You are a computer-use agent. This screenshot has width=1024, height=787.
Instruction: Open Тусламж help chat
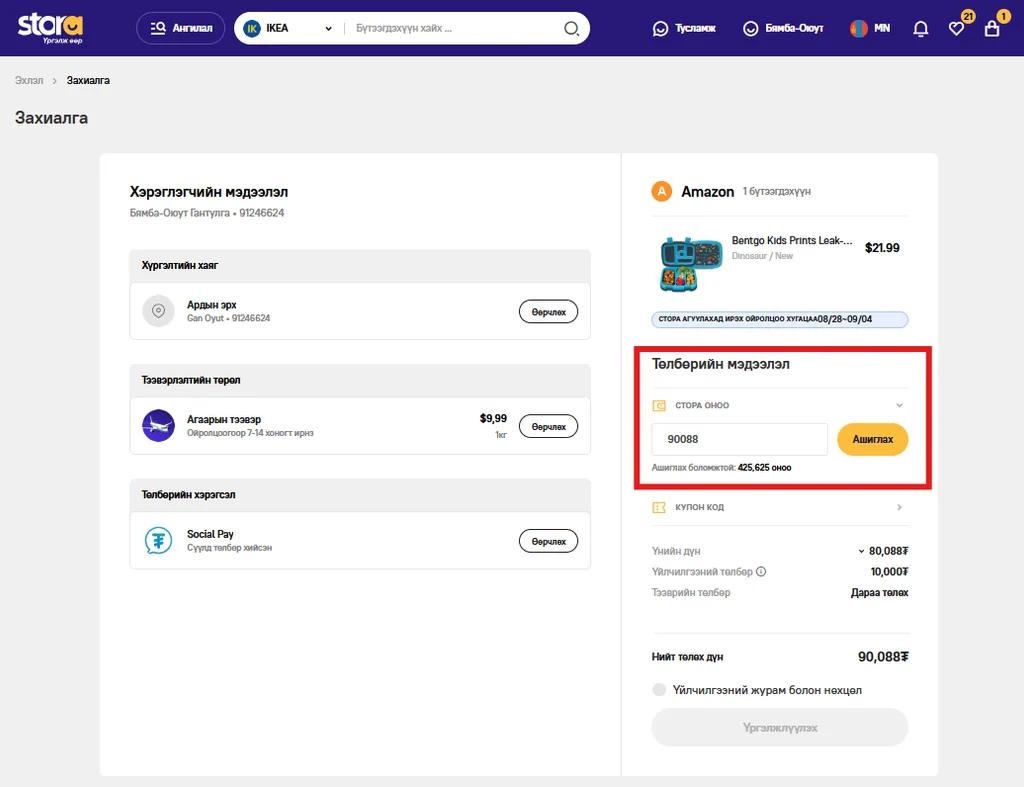(x=684, y=28)
